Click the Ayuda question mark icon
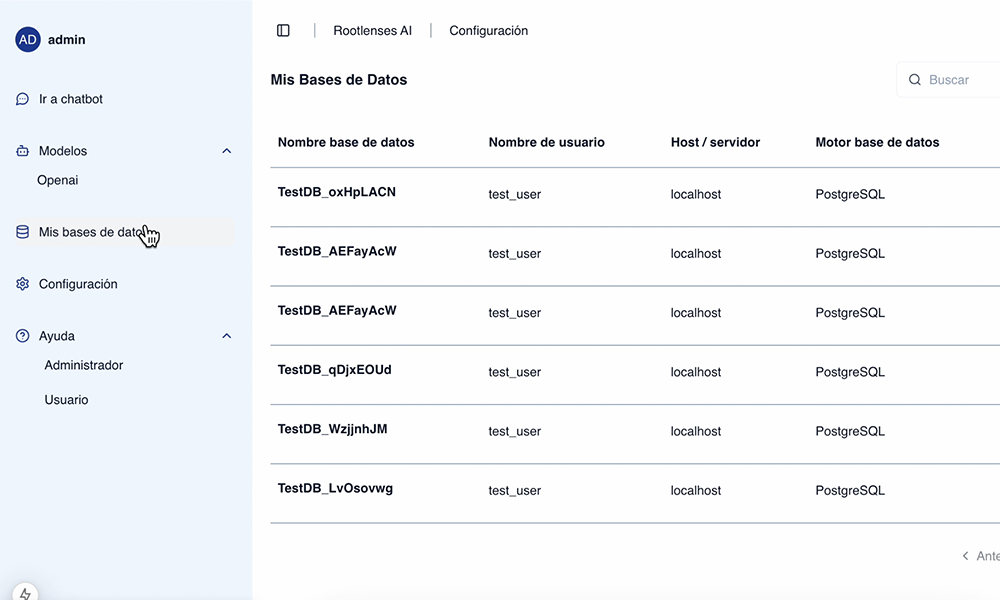The image size is (1000, 600). (23, 336)
